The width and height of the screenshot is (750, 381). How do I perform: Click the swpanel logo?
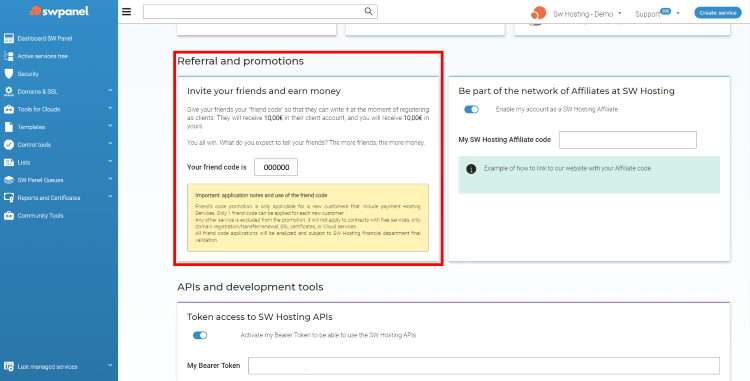pos(59,11)
